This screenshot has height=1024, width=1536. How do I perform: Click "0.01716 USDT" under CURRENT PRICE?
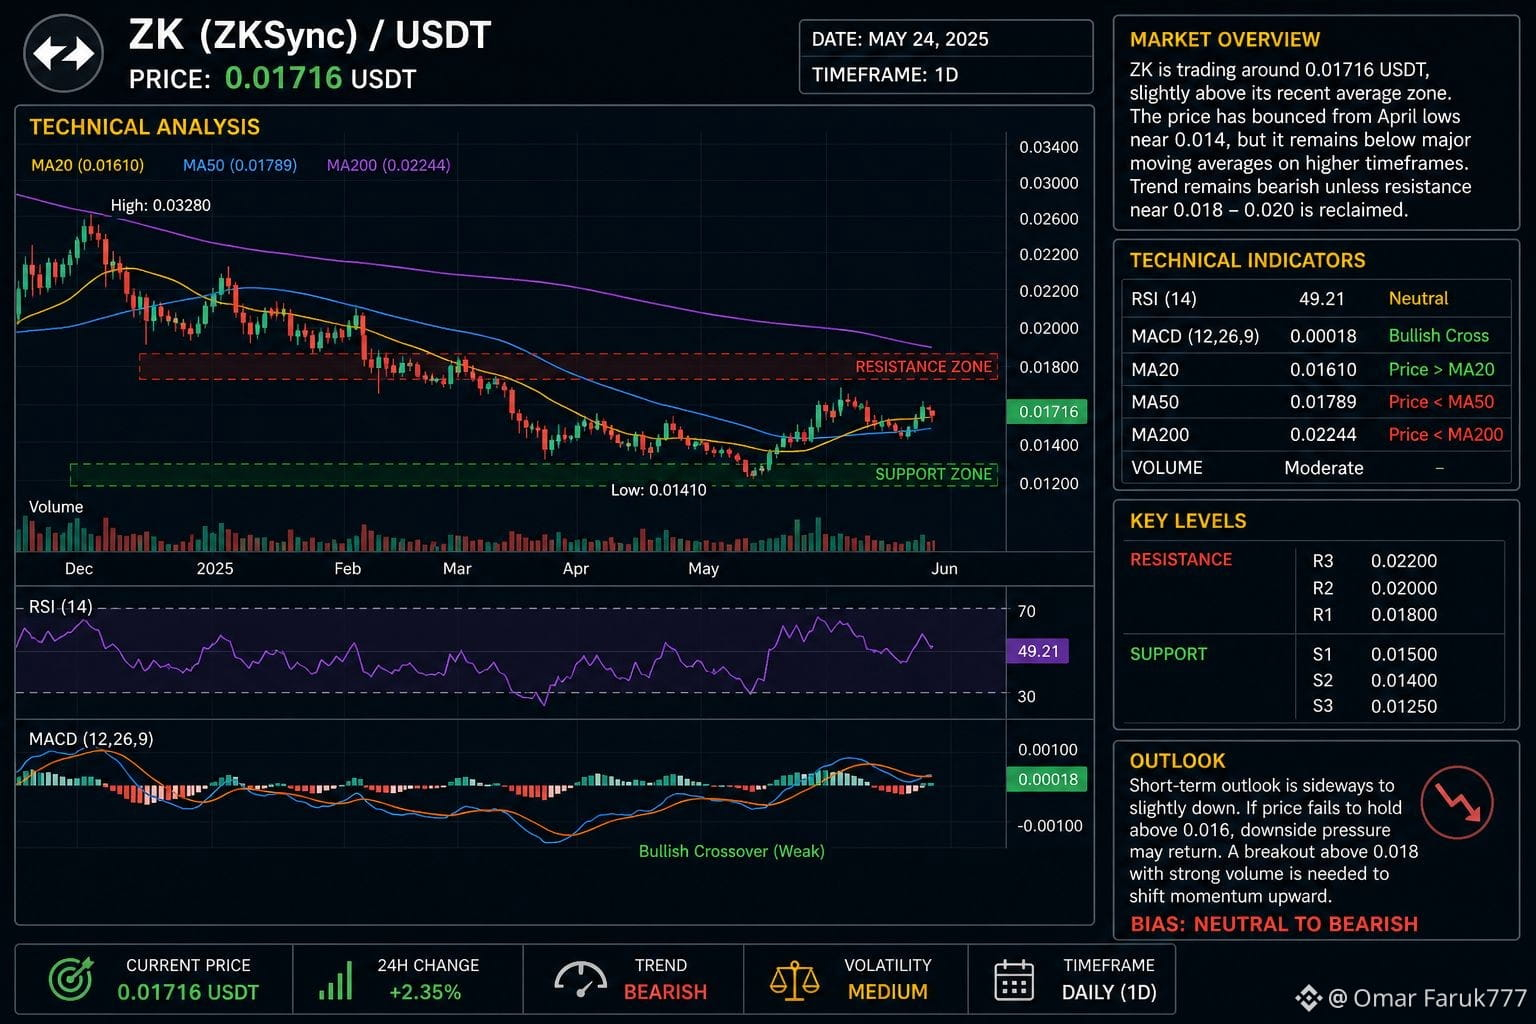[188, 992]
